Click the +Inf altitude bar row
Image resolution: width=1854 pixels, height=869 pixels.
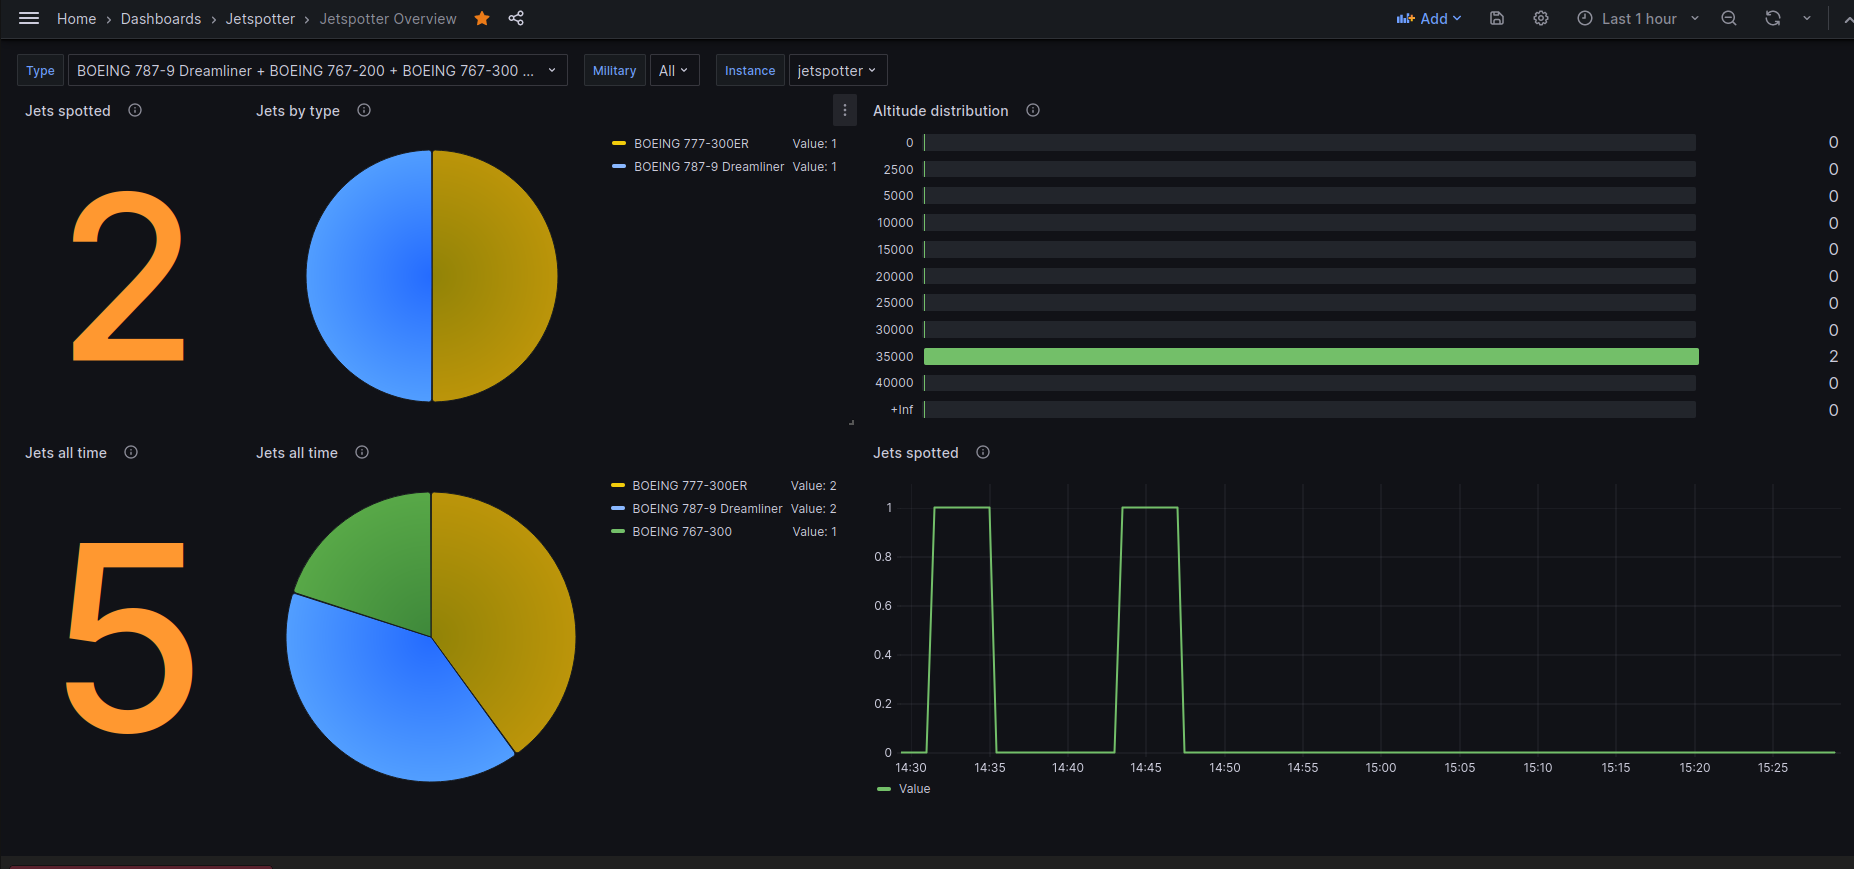click(1310, 410)
